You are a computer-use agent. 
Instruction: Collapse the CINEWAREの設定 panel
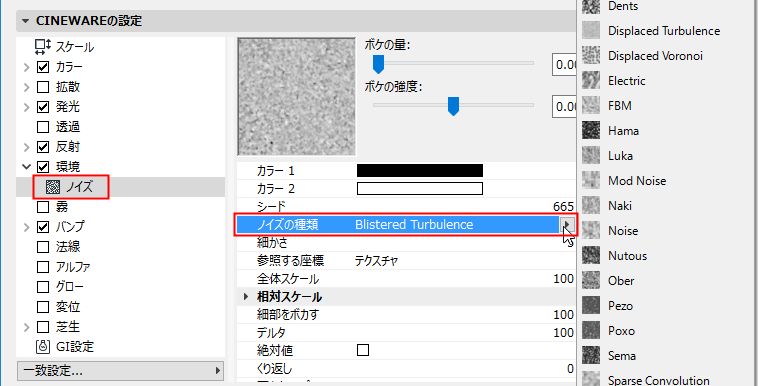pyautogui.click(x=26, y=21)
